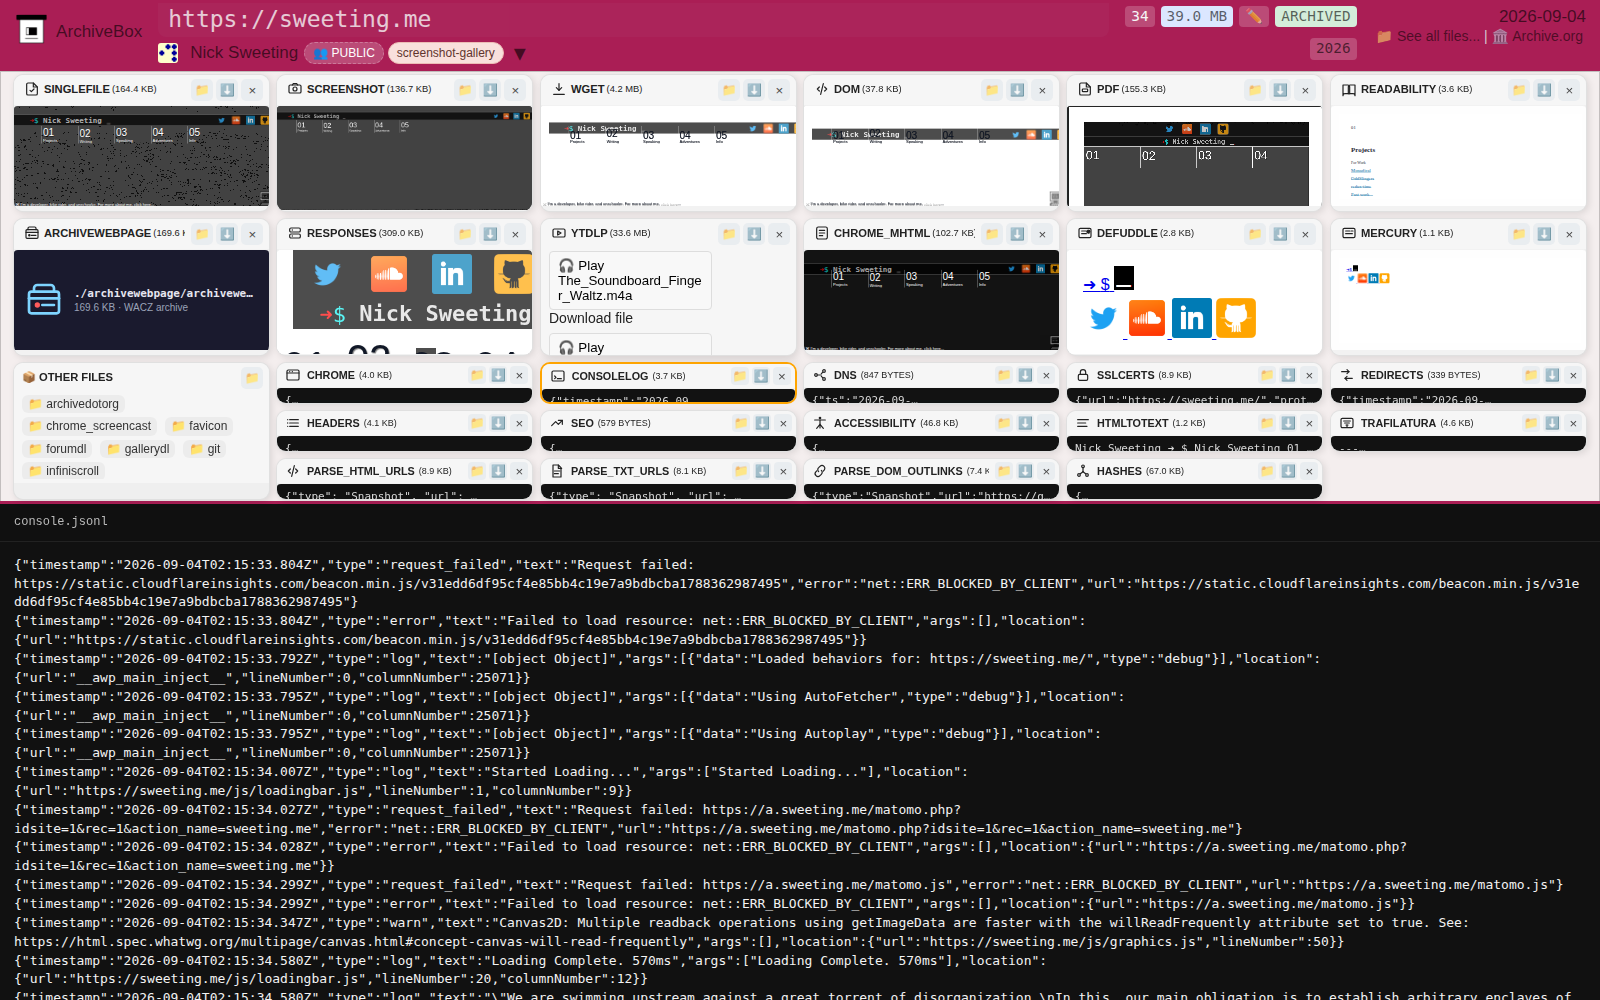Click the https://sweeting.me URL
1600x1000 pixels.
pyautogui.click(x=299, y=19)
